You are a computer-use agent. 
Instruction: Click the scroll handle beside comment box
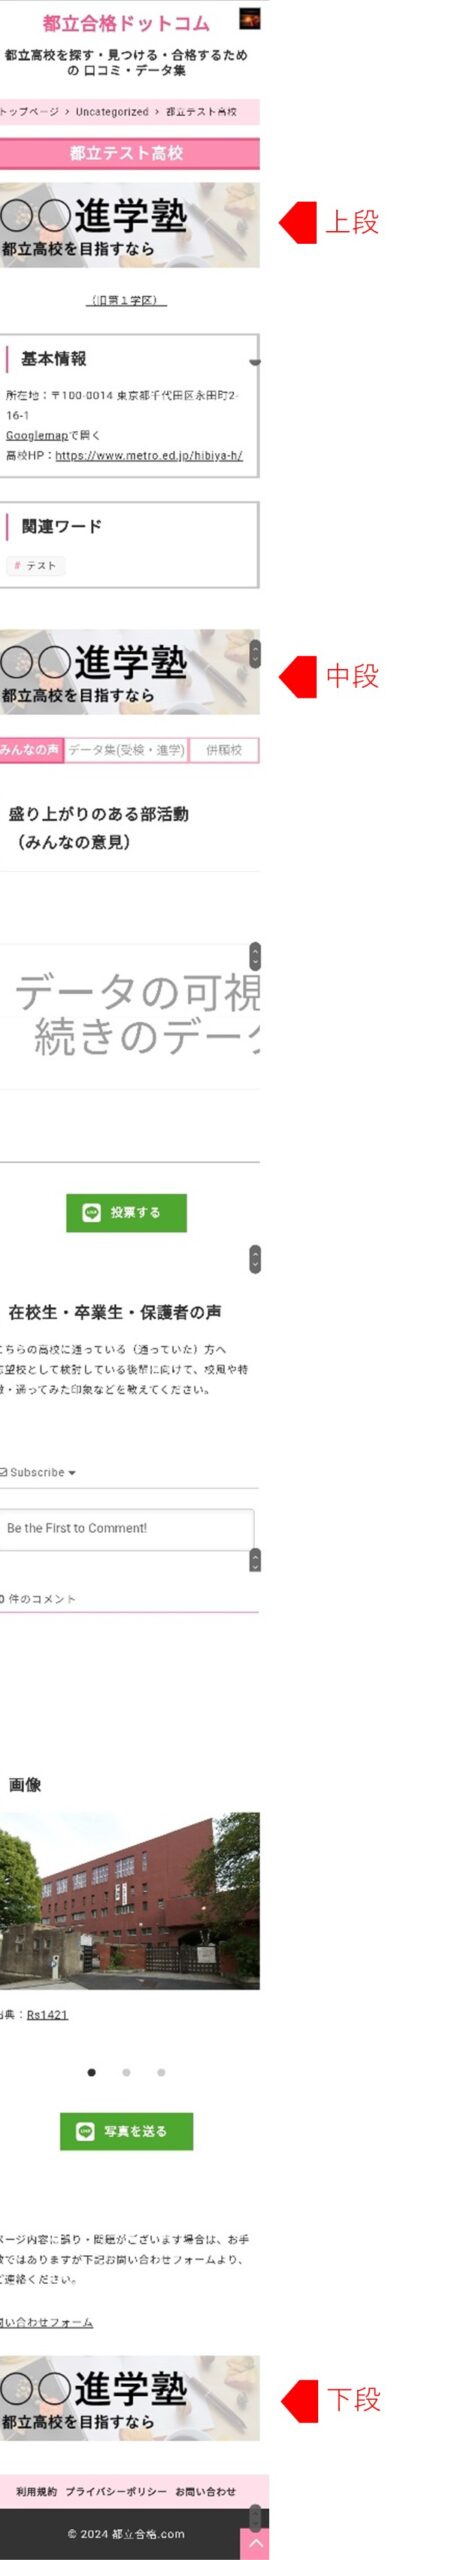tap(255, 1560)
